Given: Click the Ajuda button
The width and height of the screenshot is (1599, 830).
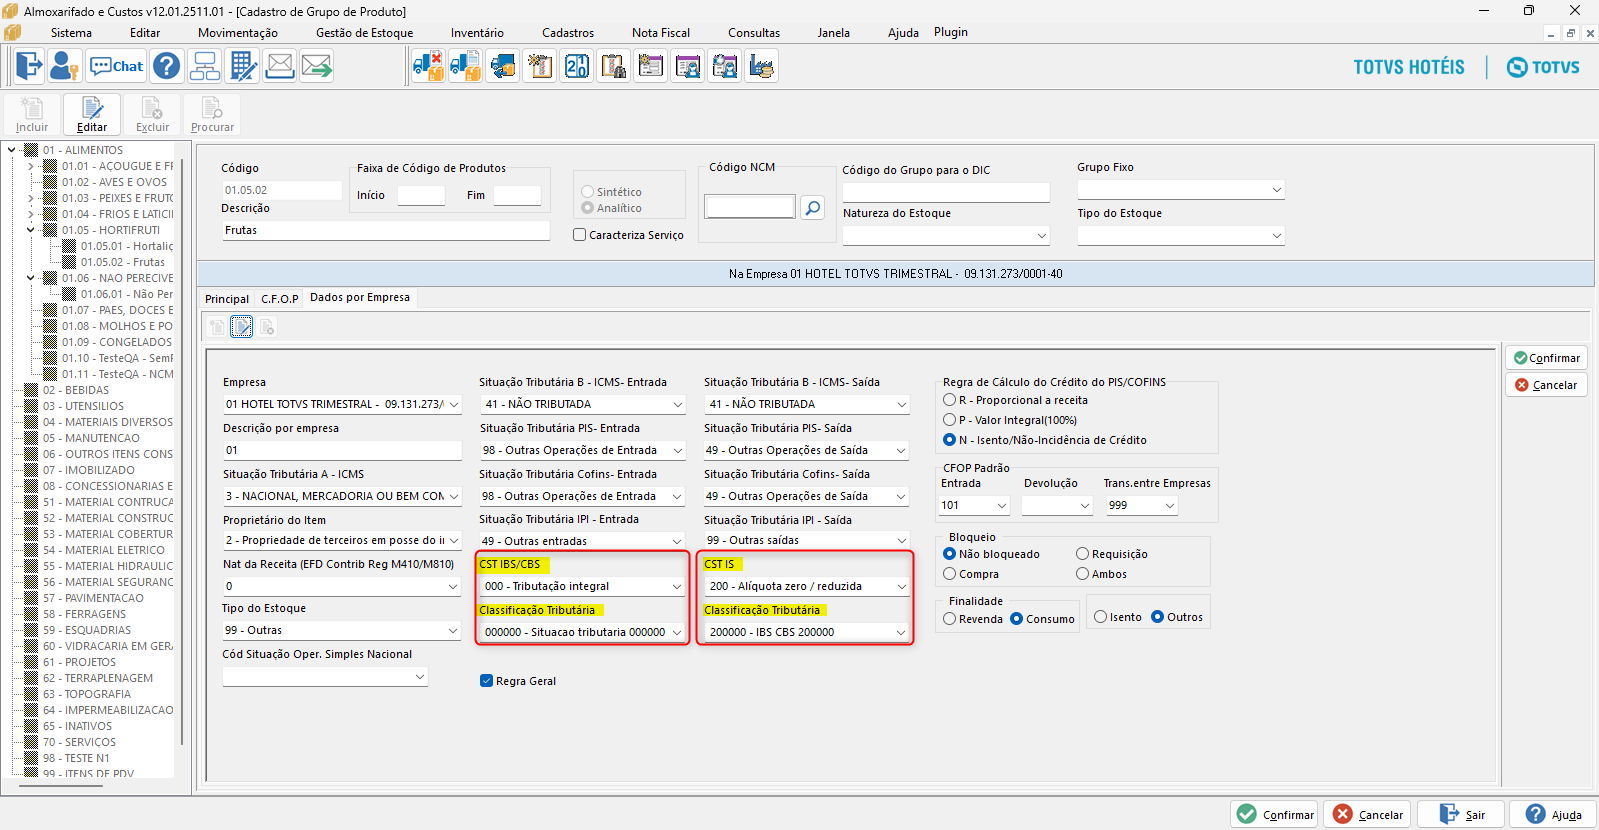Looking at the screenshot, I should coord(1553,814).
